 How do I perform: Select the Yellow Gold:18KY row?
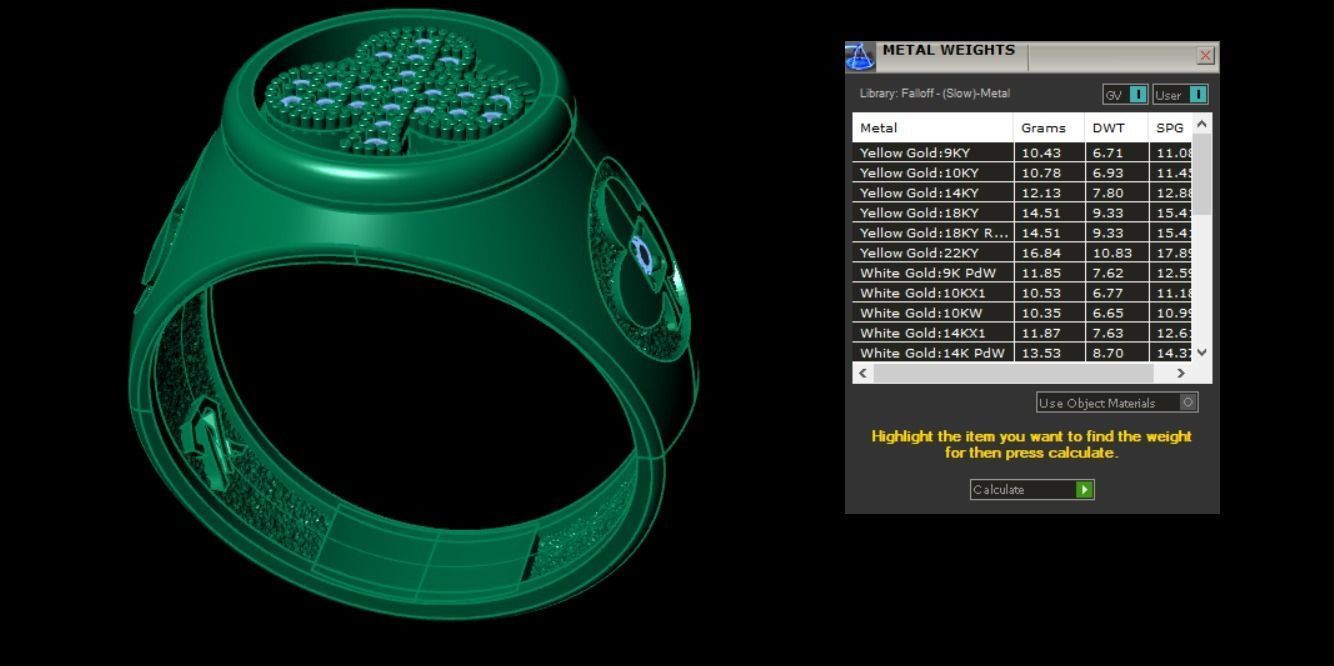pyautogui.click(x=1023, y=213)
